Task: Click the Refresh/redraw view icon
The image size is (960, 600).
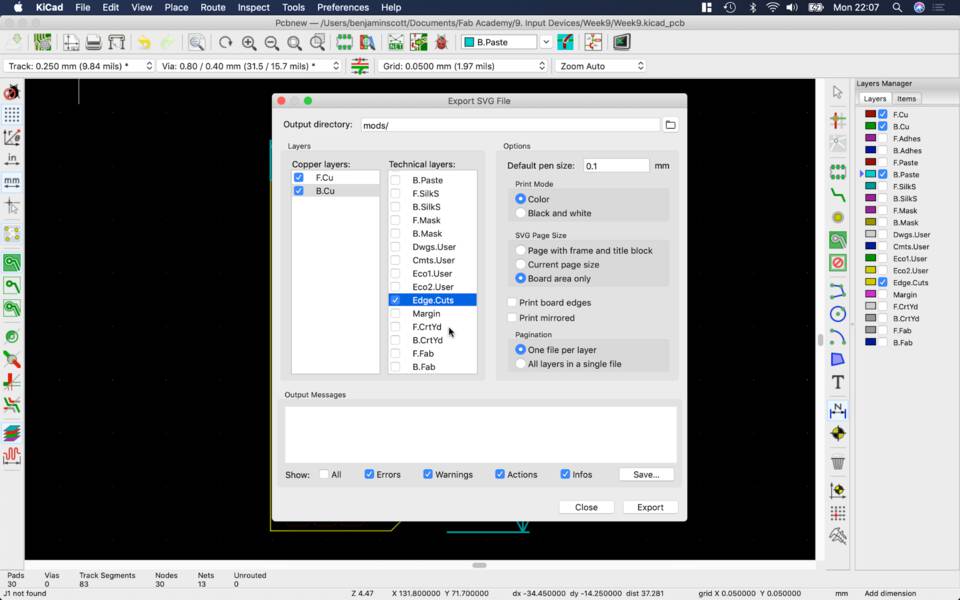Action: point(225,42)
